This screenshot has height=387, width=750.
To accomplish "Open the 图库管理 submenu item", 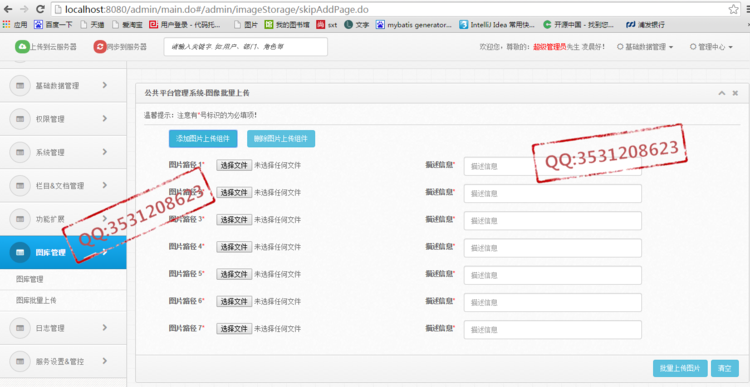I will tap(30, 279).
